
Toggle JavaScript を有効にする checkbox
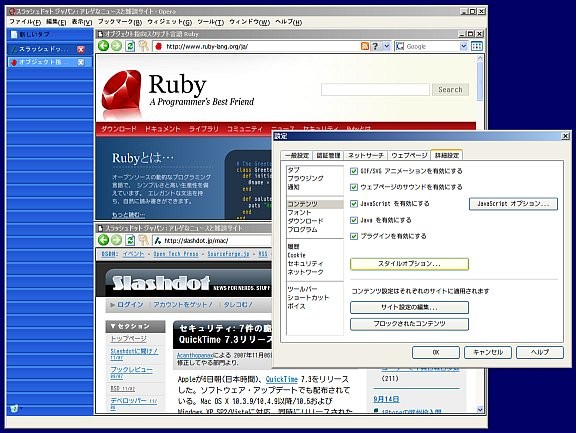tap(354, 203)
